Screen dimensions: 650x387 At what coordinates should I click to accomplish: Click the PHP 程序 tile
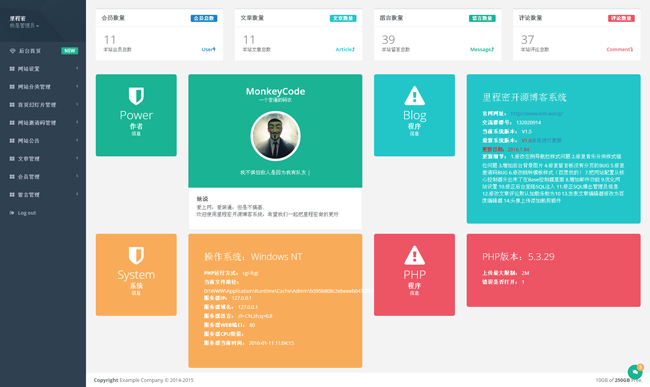point(414,275)
